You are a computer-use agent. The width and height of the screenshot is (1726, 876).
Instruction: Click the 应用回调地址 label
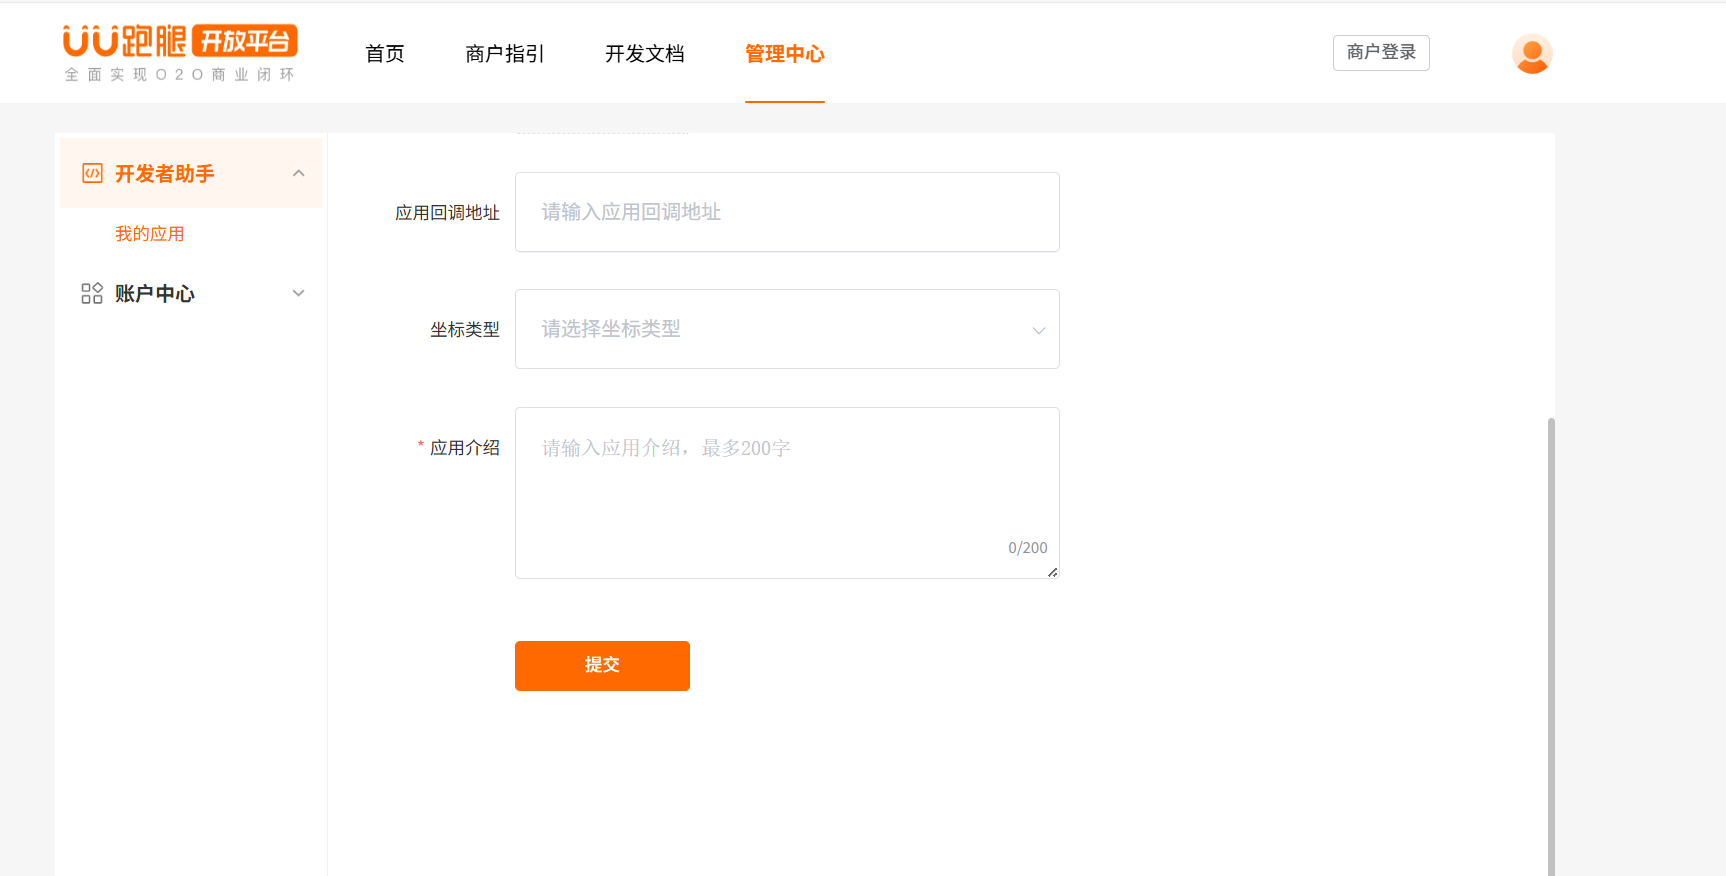tap(447, 213)
